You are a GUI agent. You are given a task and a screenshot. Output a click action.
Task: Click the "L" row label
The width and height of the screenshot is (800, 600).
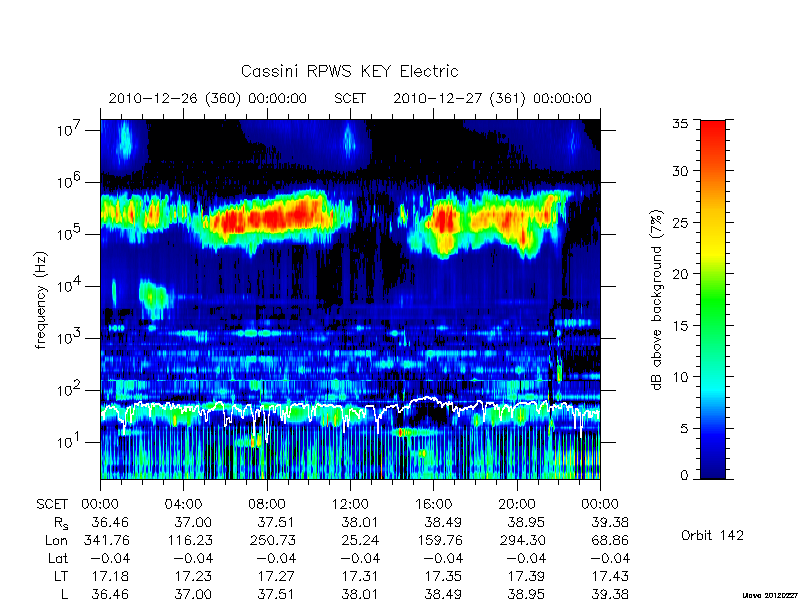click(x=64, y=594)
